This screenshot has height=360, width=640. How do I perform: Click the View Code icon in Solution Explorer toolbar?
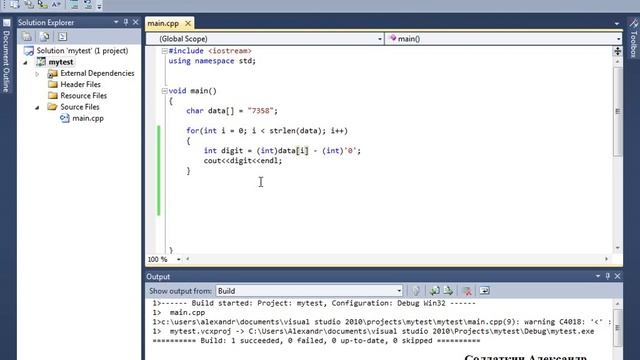[x=62, y=37]
